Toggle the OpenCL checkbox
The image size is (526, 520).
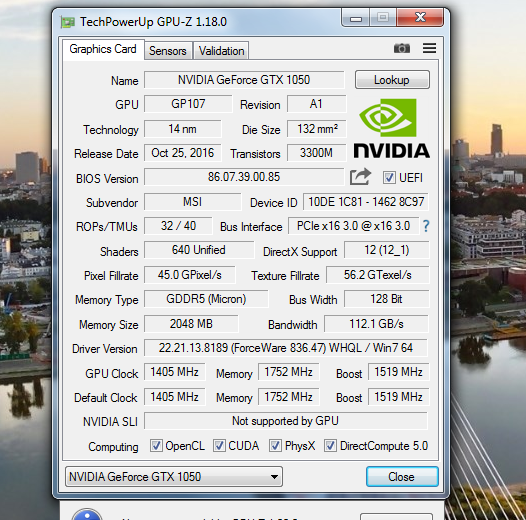point(156,446)
